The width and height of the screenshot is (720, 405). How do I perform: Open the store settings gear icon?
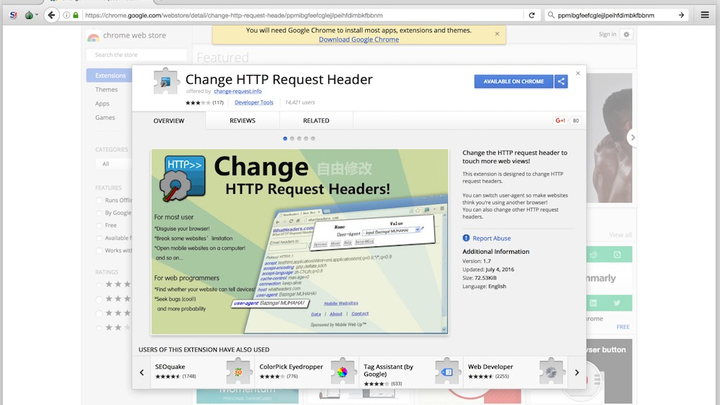(x=626, y=34)
